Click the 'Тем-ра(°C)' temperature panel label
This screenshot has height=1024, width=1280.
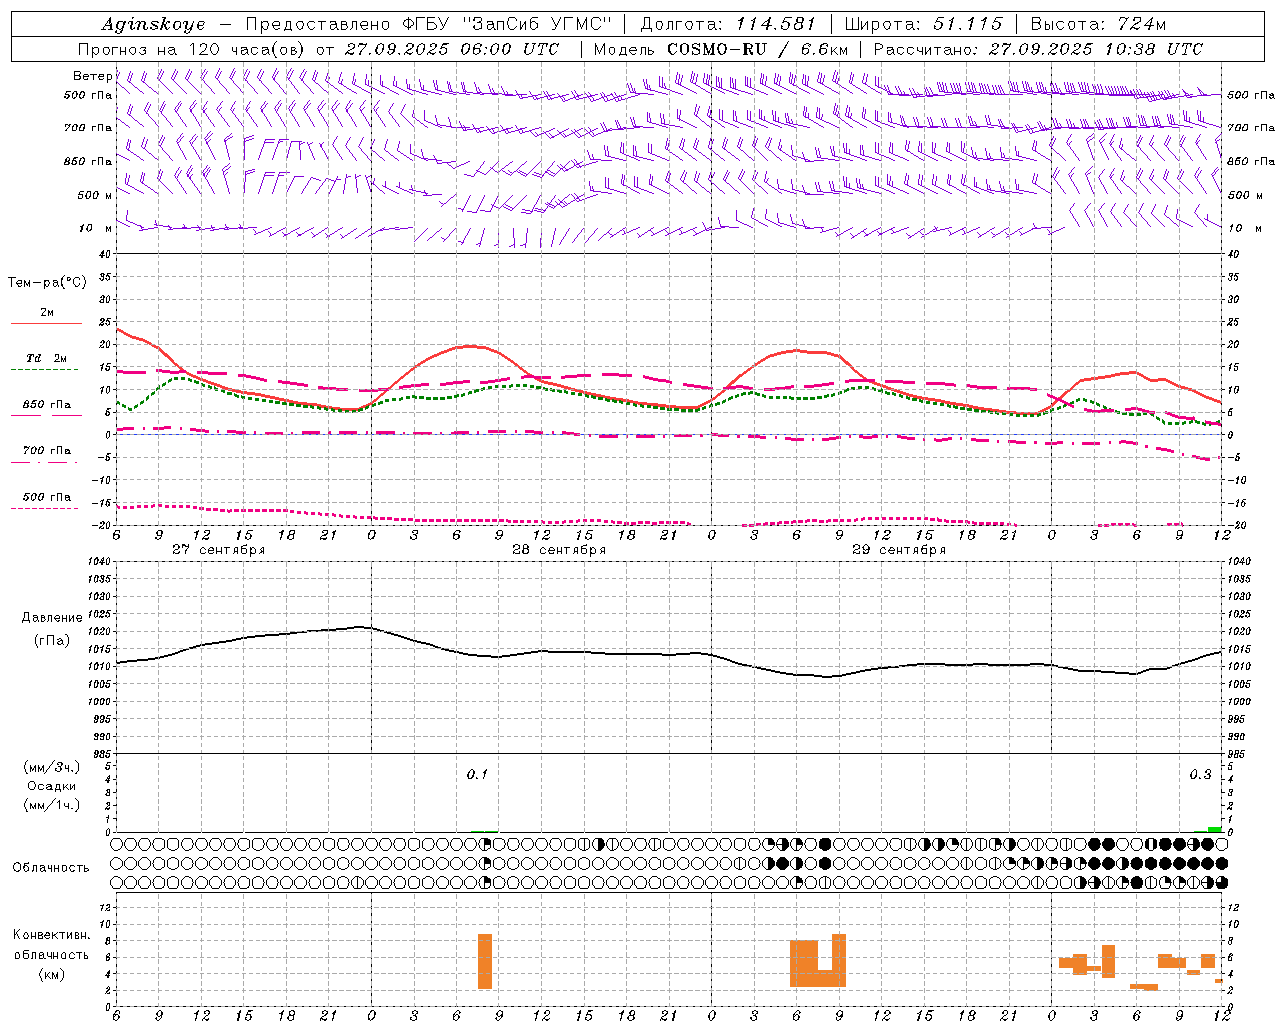coord(47,283)
